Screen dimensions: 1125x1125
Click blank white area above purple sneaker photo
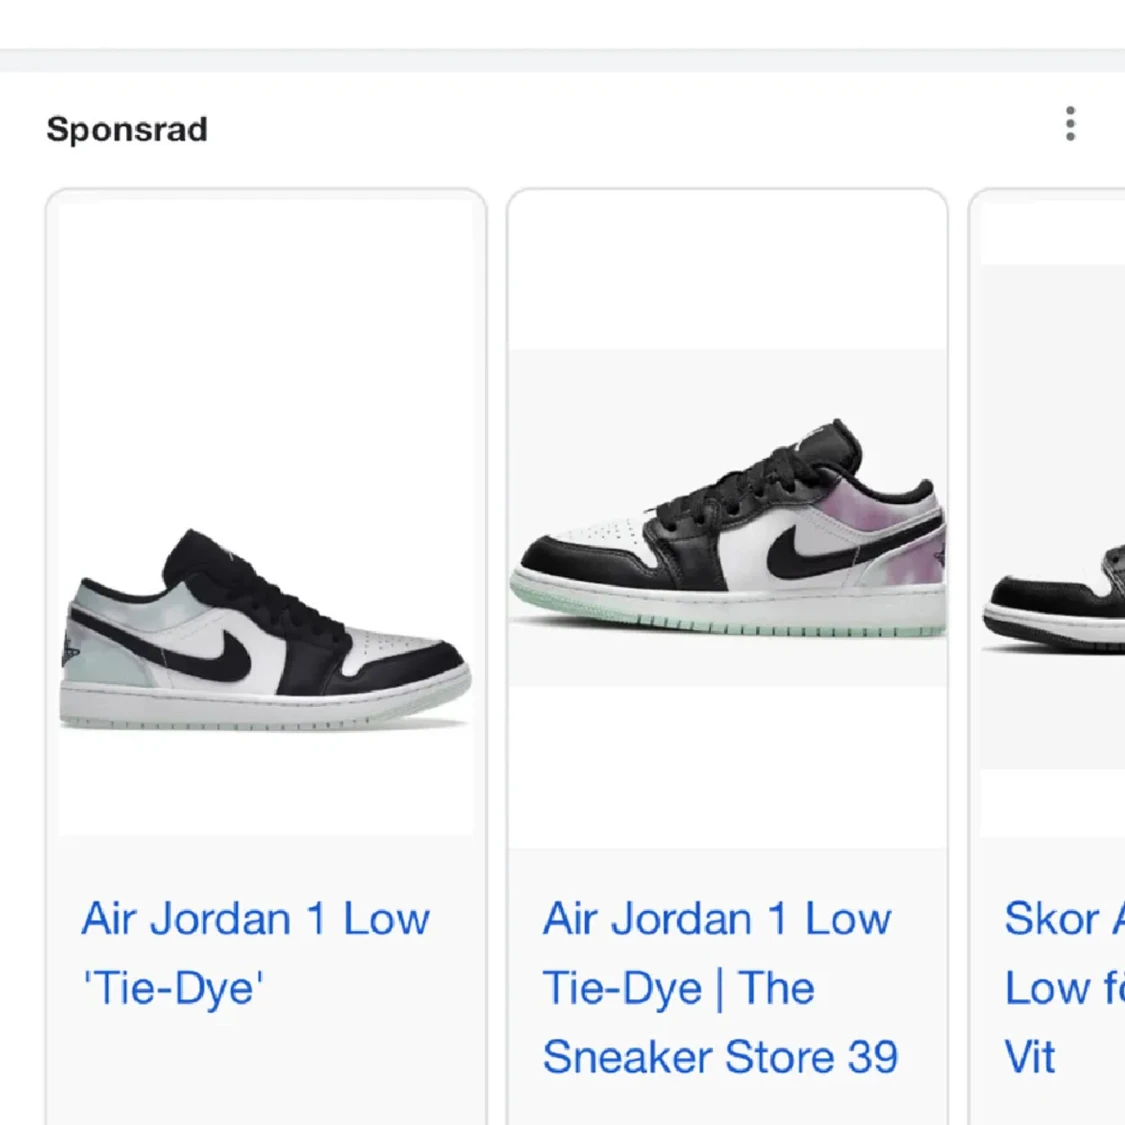tap(728, 273)
